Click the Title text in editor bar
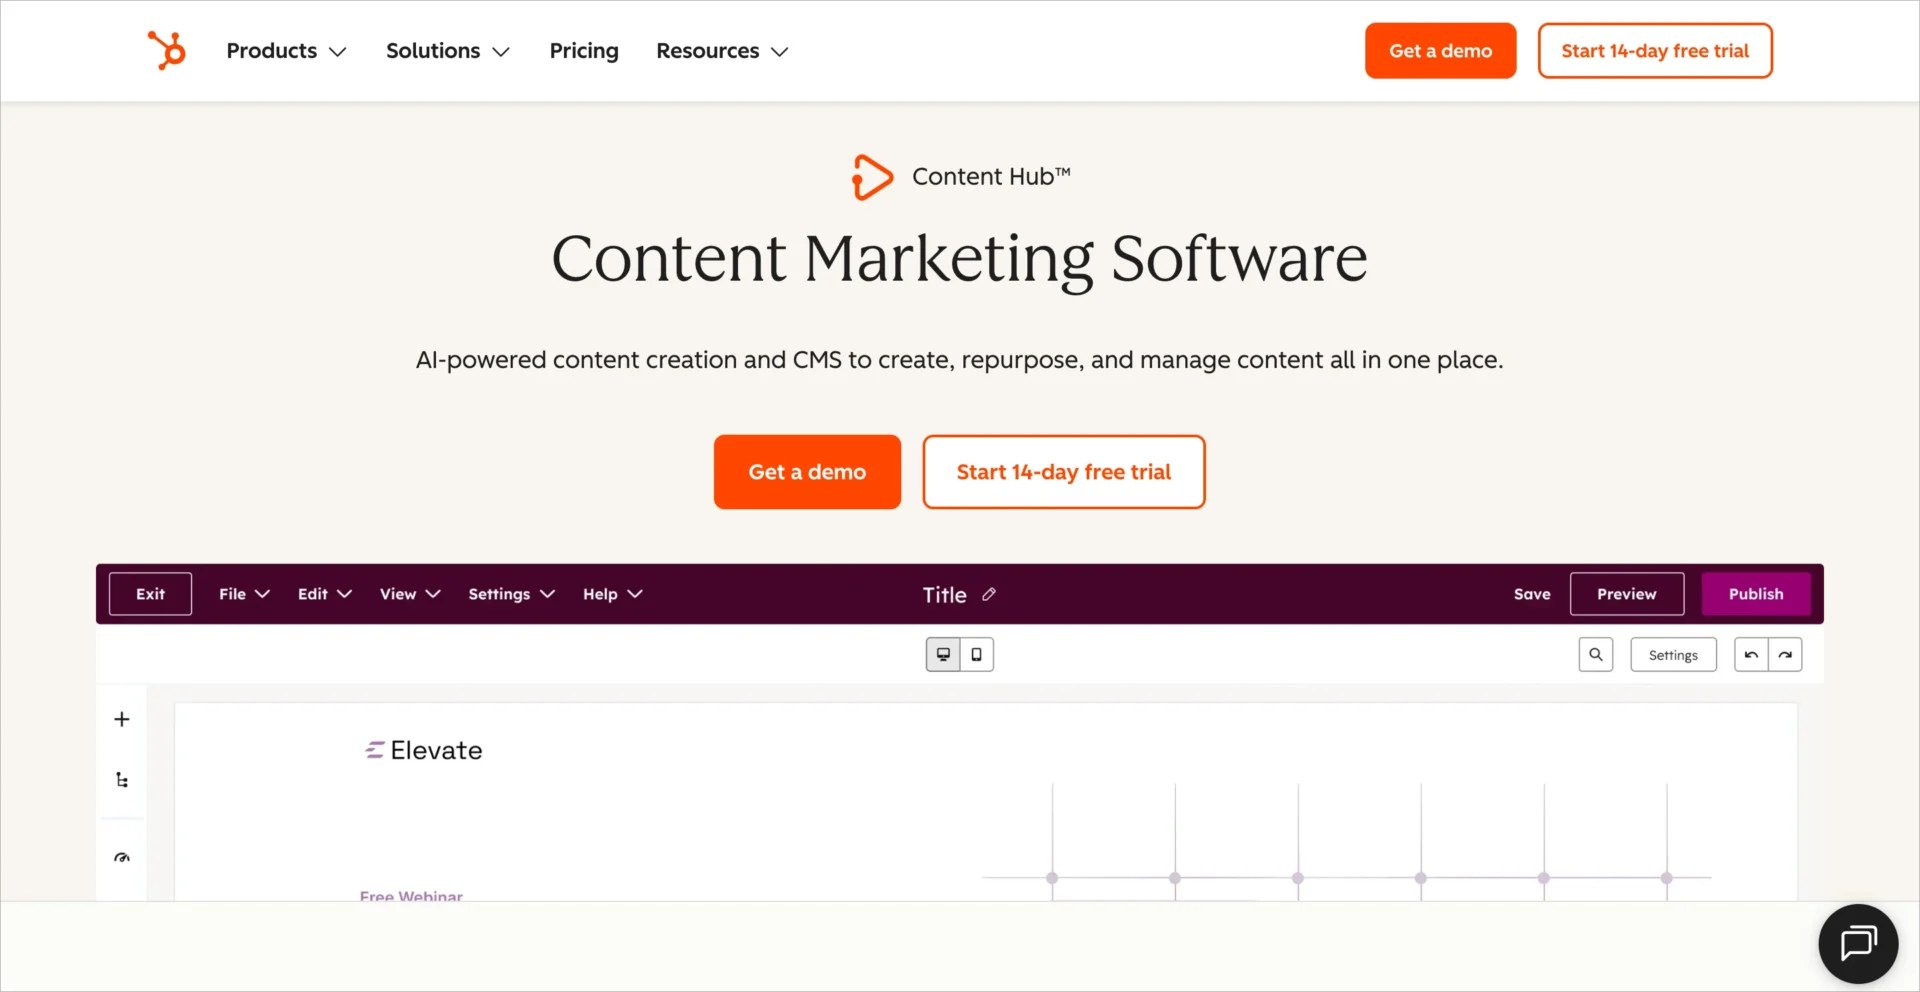The image size is (1920, 992). (944, 595)
